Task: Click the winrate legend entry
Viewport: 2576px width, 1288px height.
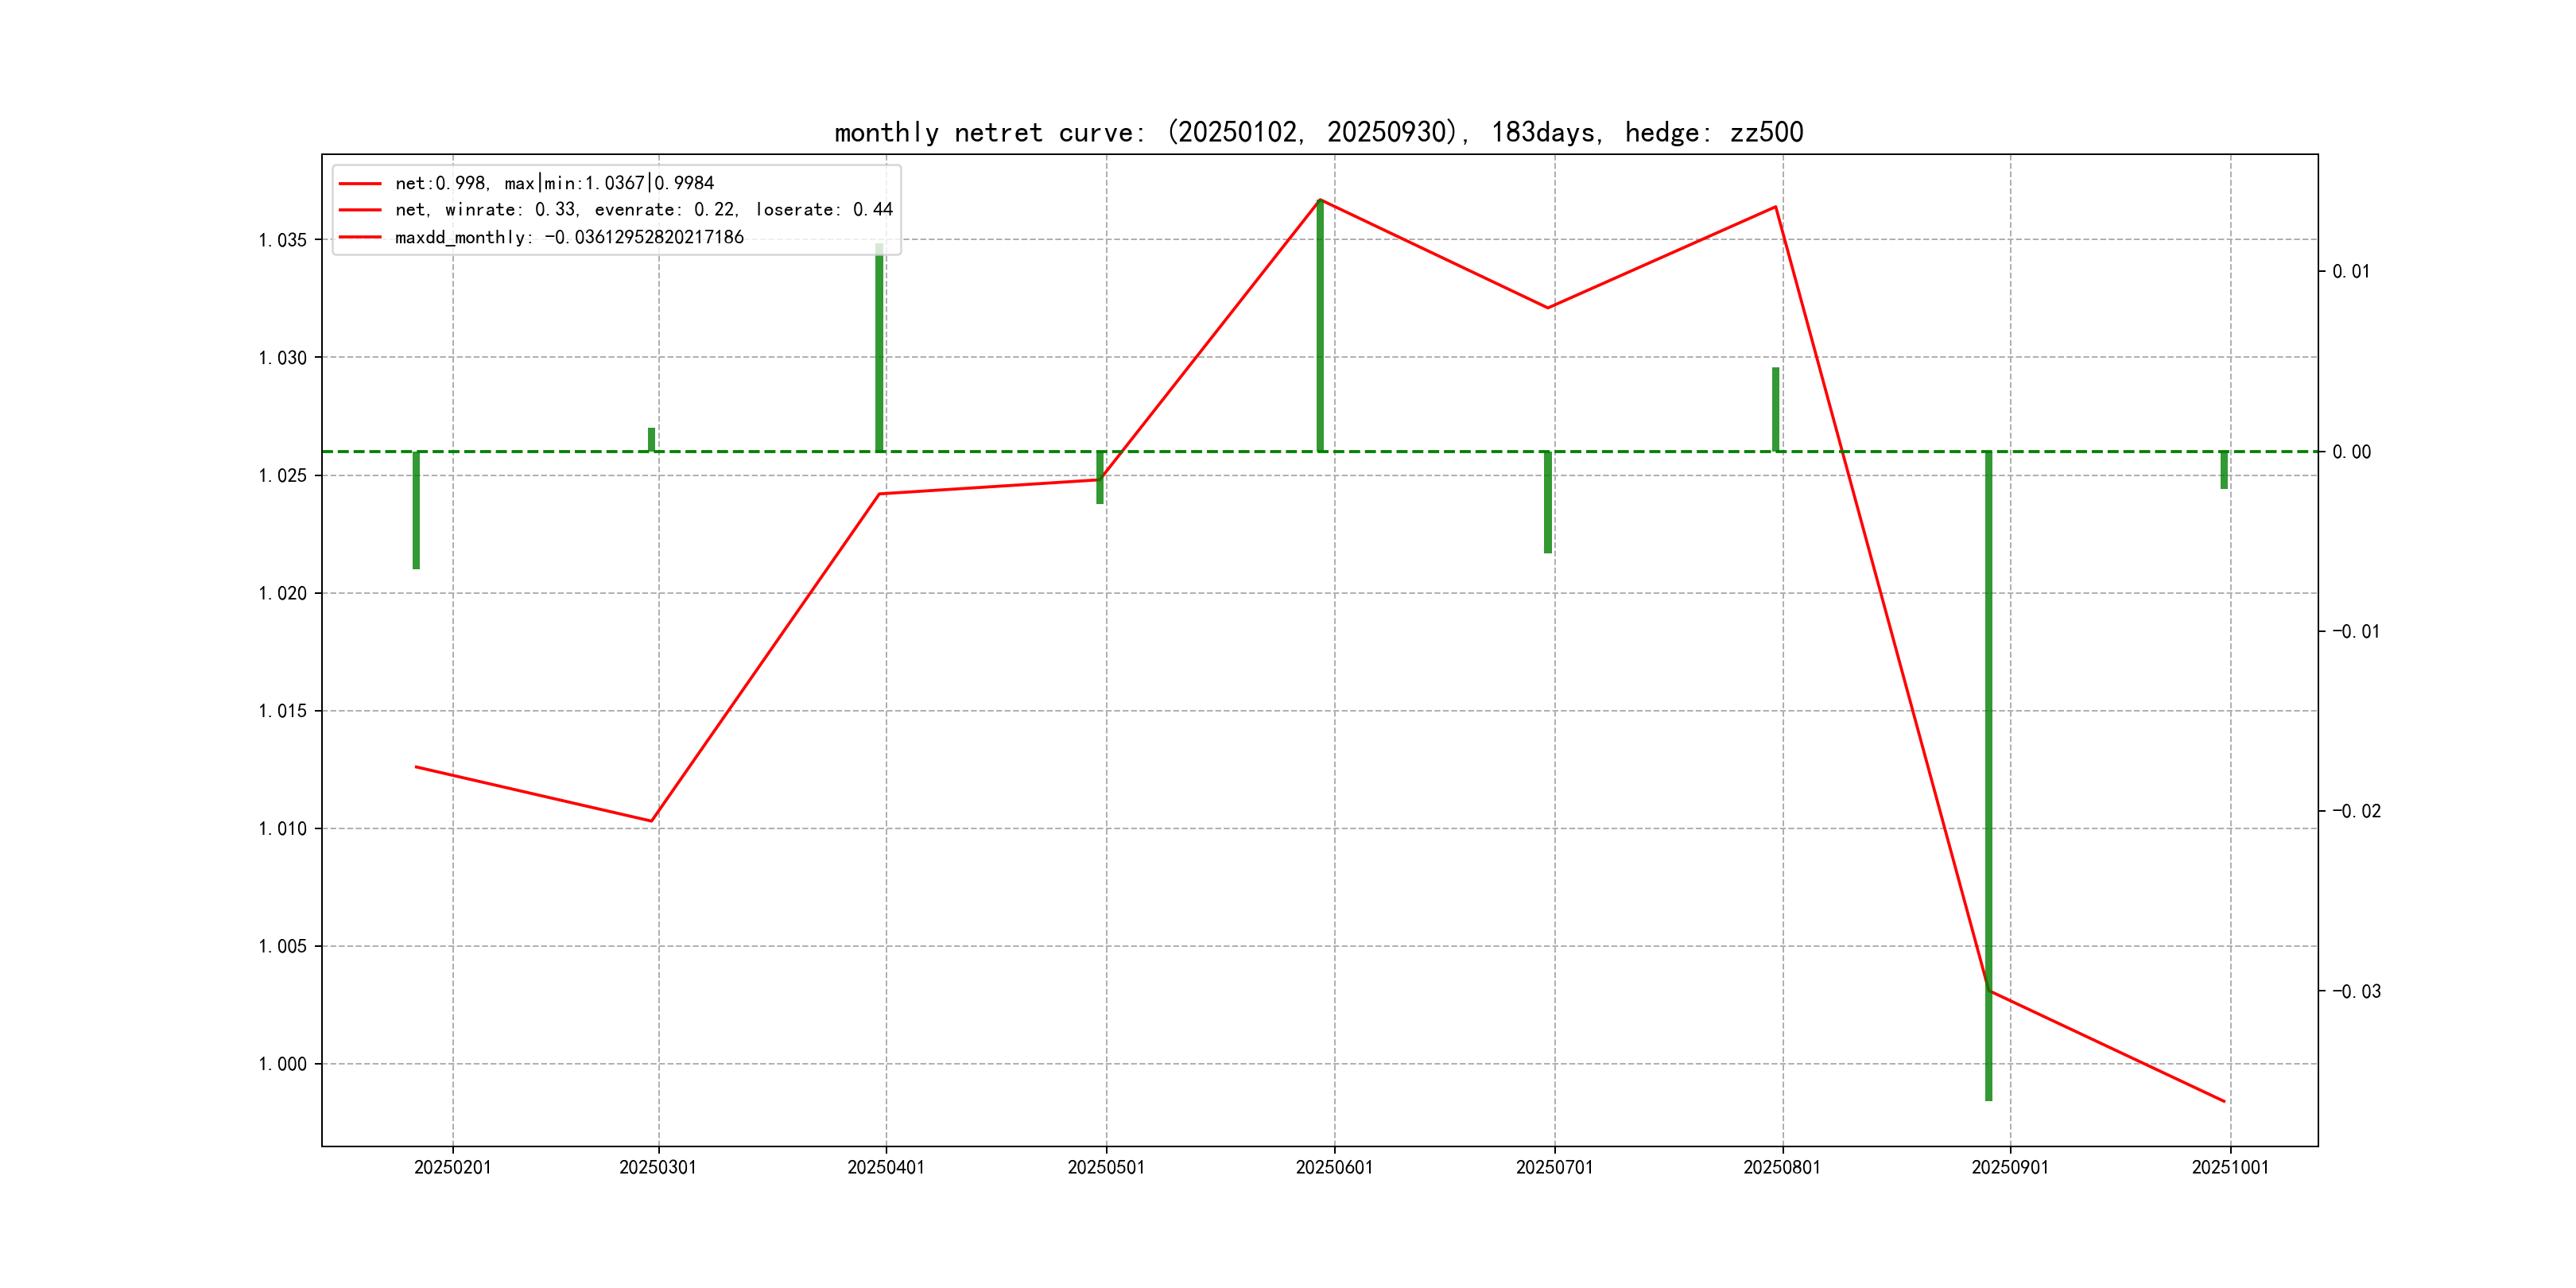Action: click(x=643, y=210)
